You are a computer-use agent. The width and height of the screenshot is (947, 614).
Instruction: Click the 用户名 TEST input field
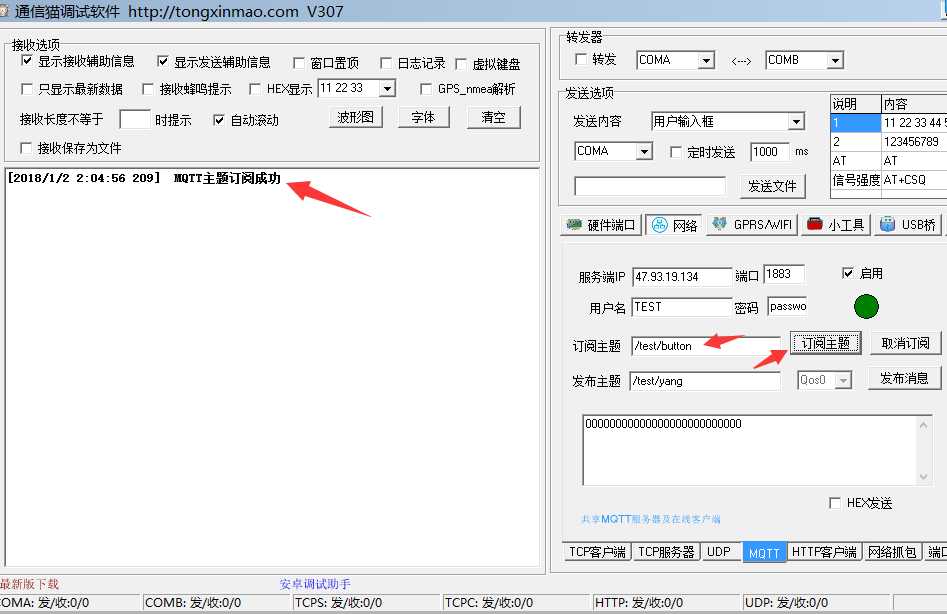[x=682, y=307]
